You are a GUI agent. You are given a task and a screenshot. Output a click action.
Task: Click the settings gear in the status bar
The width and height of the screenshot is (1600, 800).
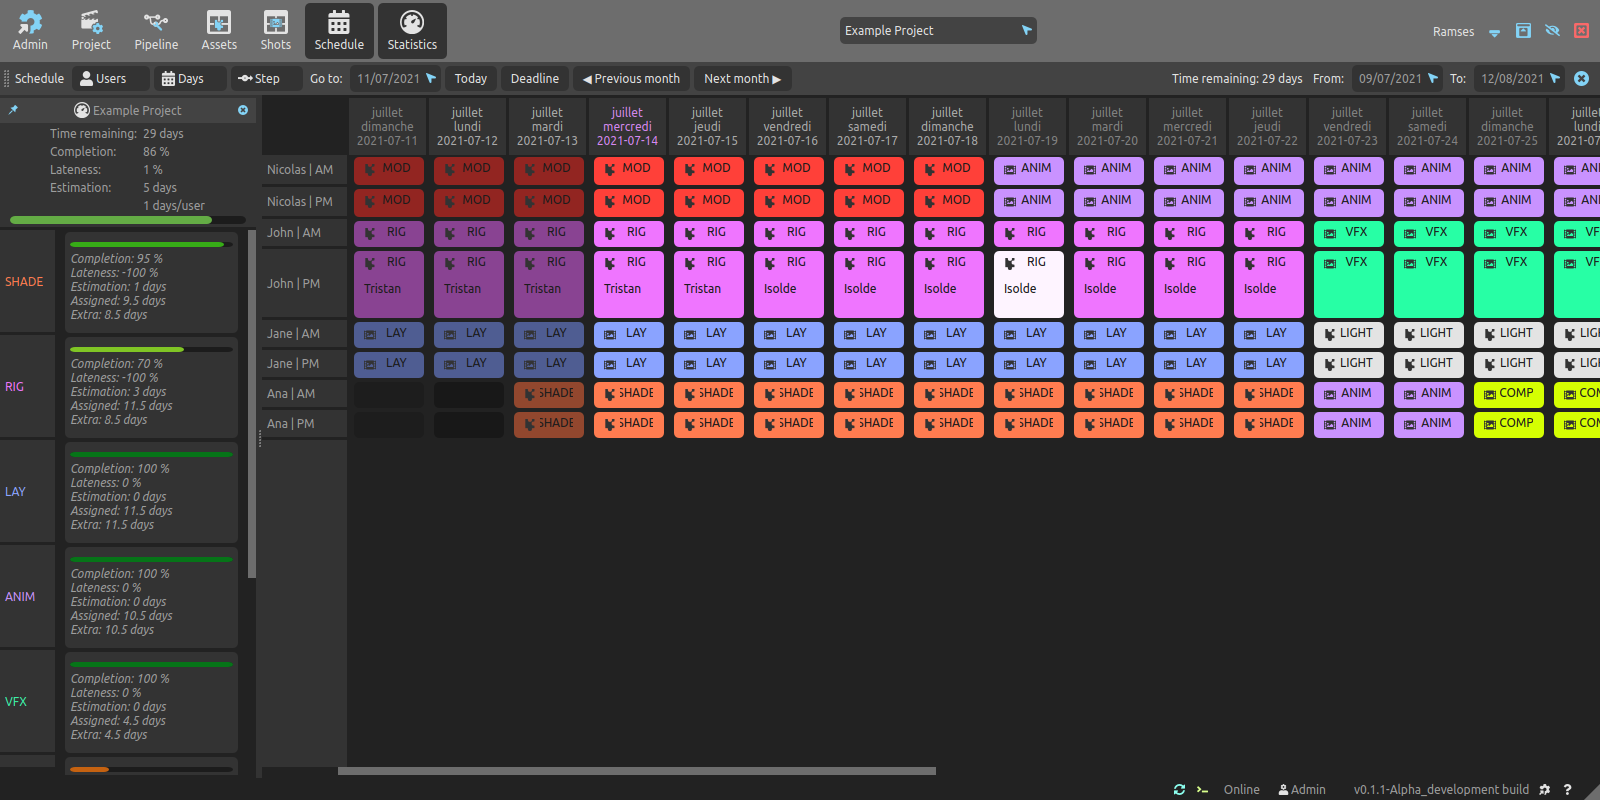pyautogui.click(x=1544, y=789)
